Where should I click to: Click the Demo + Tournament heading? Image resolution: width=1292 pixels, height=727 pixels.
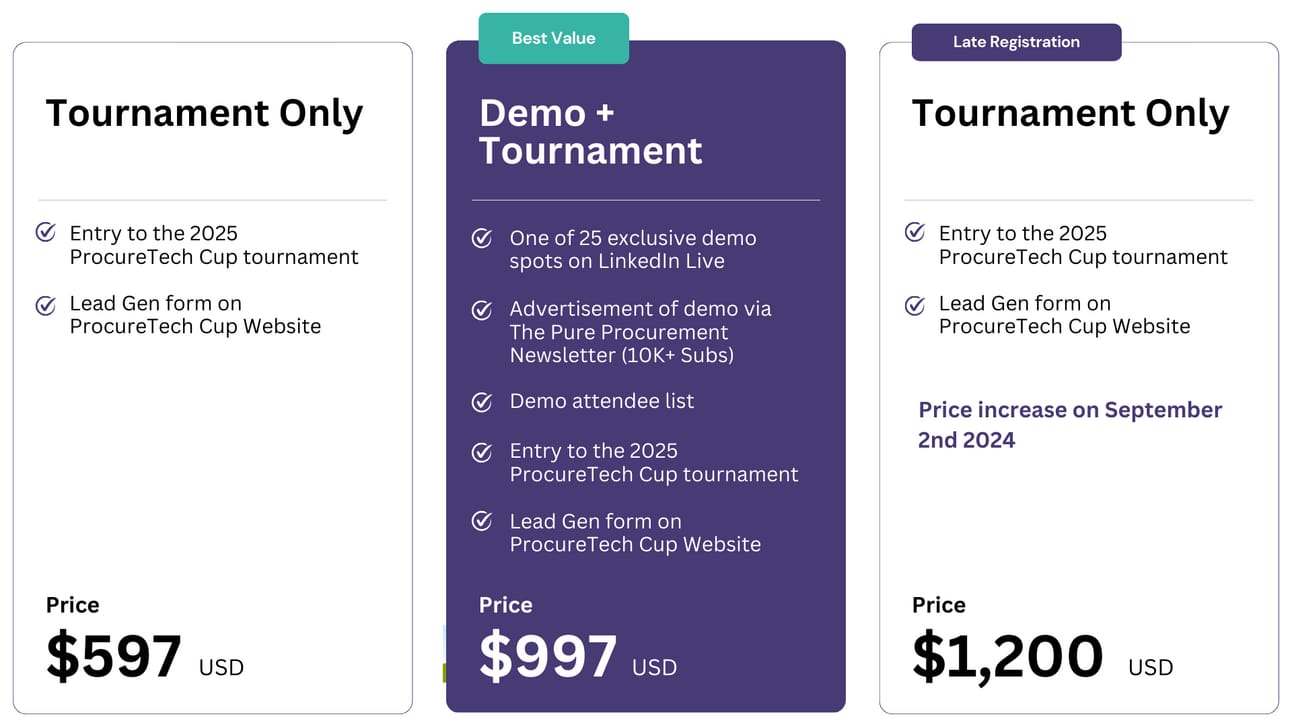pos(591,132)
